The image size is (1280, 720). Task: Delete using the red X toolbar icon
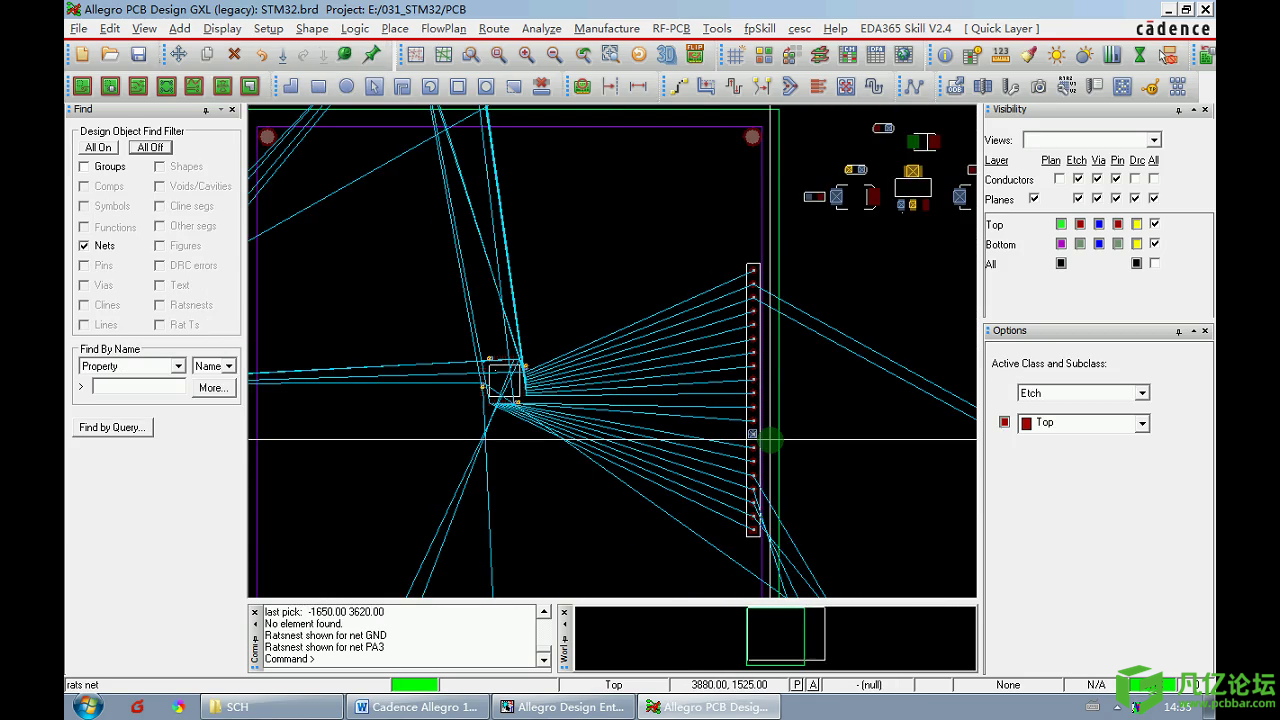tap(234, 55)
